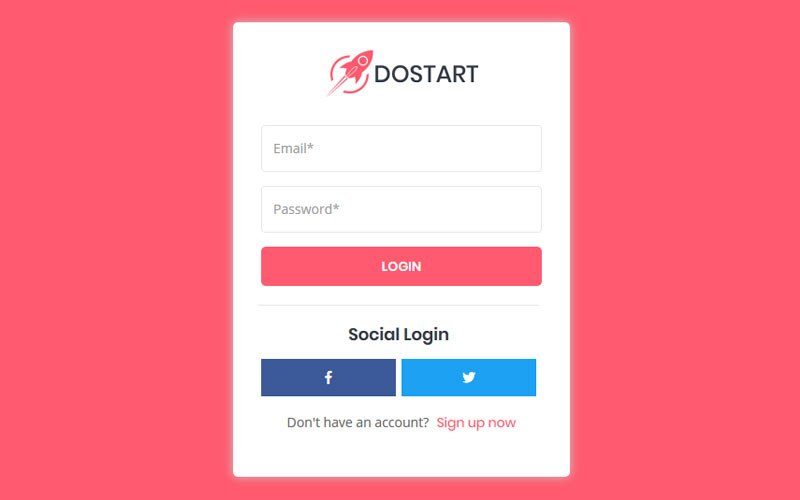Click the "Don't have an account?" text
Viewport: 800px width, 500px height.
click(358, 422)
